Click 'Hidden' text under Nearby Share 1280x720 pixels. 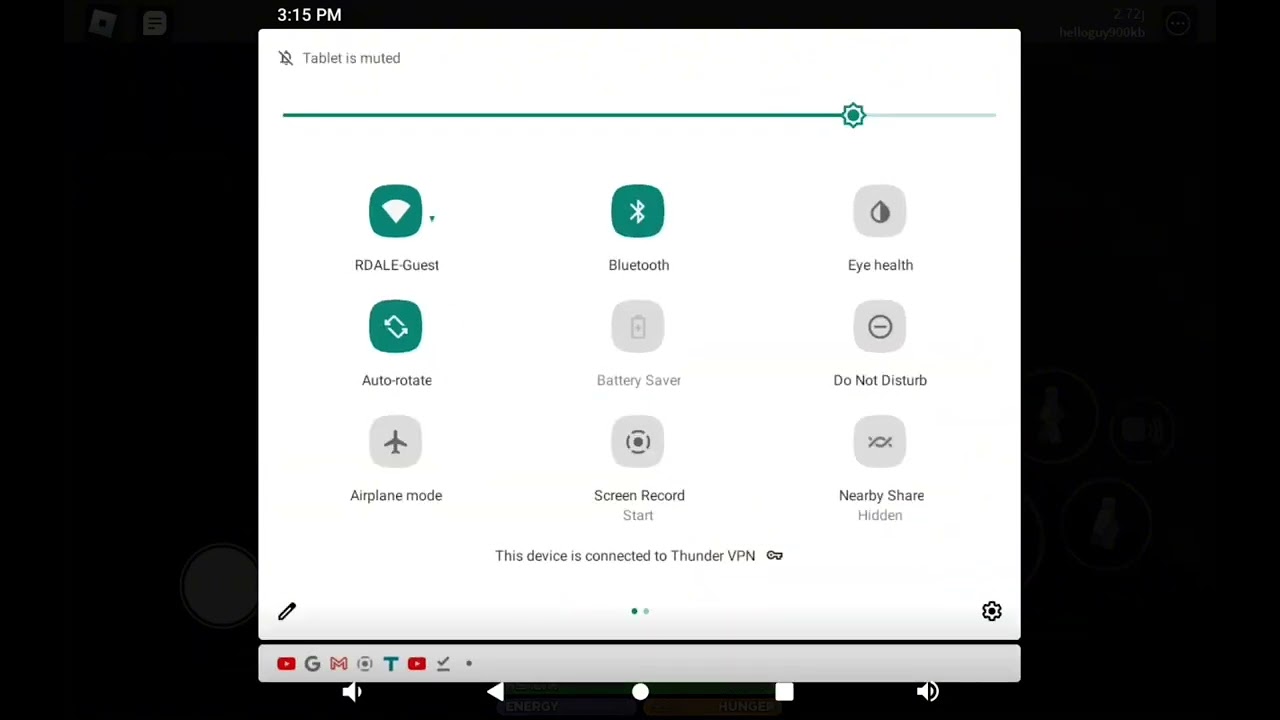tap(880, 516)
